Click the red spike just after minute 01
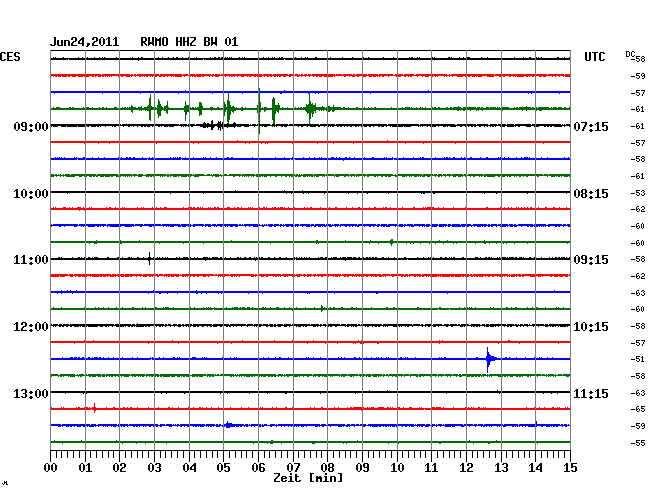 [x=95, y=408]
